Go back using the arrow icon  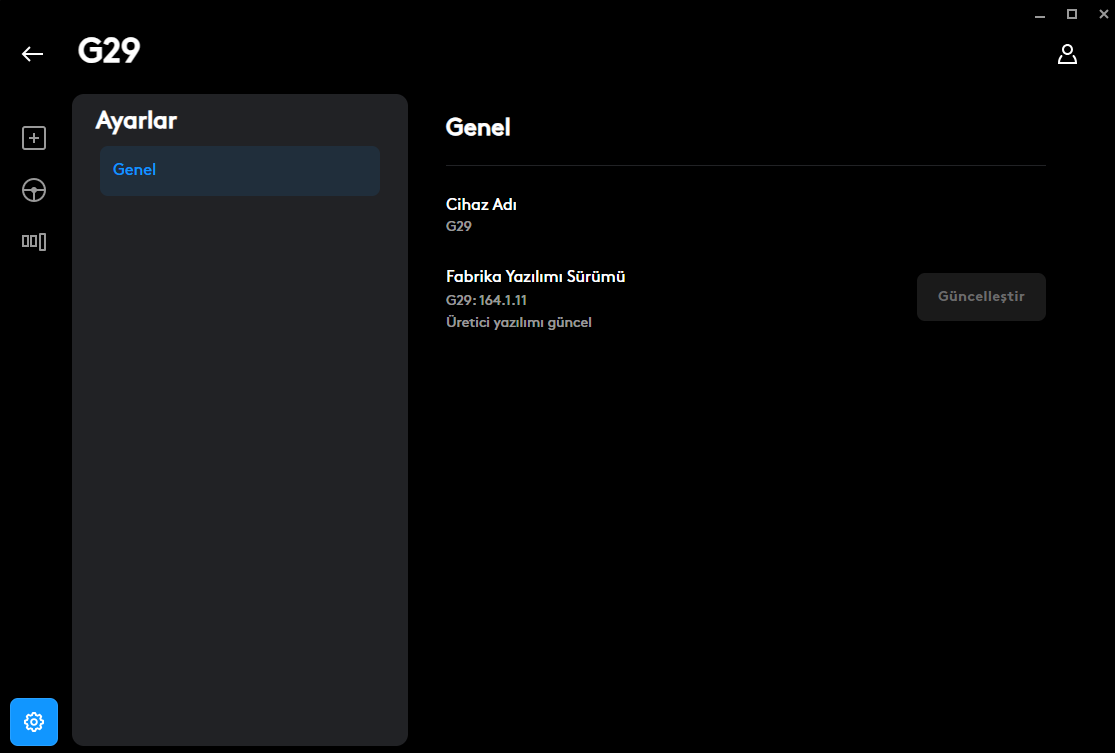point(32,54)
